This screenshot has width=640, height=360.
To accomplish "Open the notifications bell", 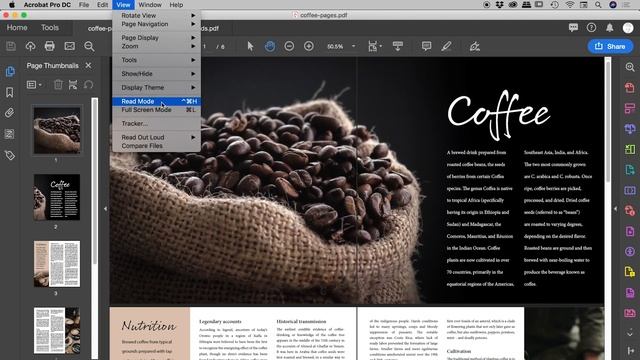I will pyautogui.click(x=609, y=27).
